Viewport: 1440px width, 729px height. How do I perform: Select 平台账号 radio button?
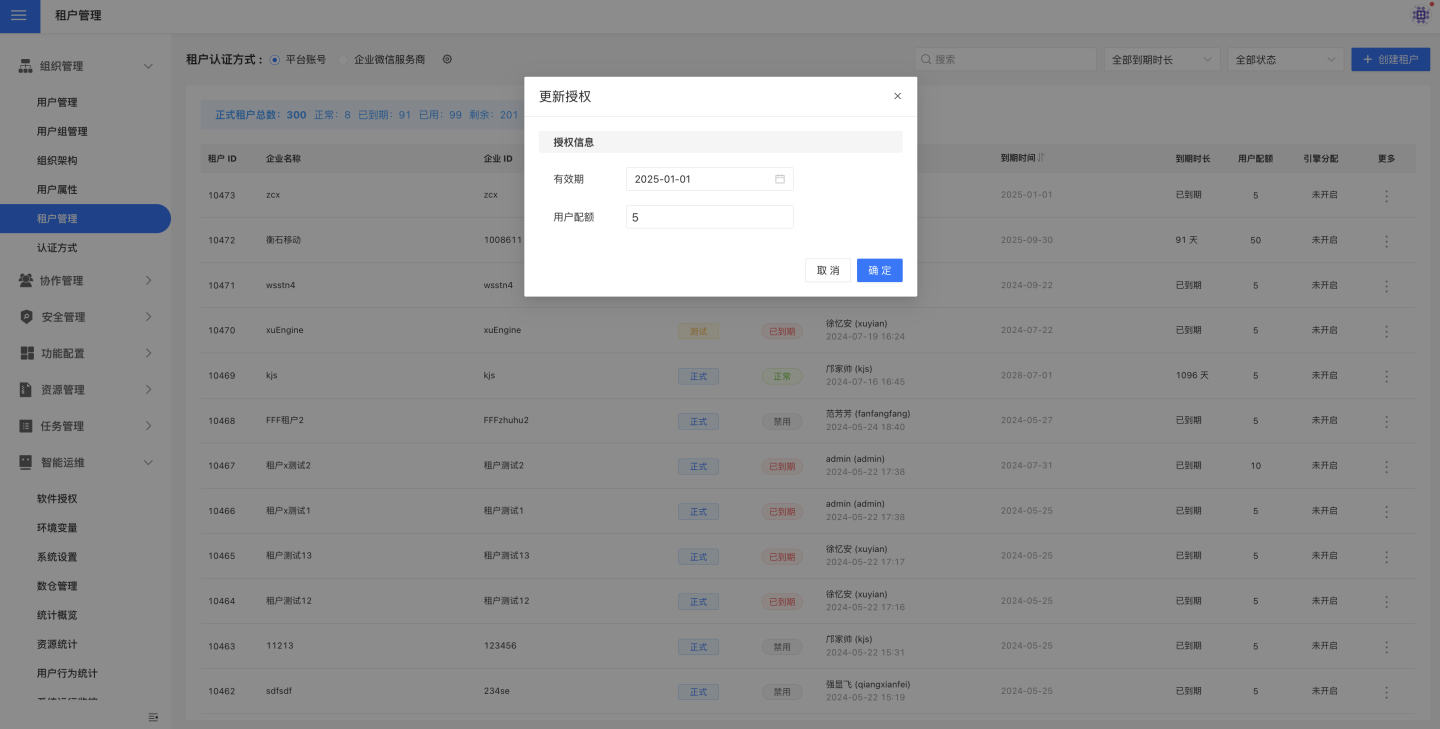click(275, 59)
